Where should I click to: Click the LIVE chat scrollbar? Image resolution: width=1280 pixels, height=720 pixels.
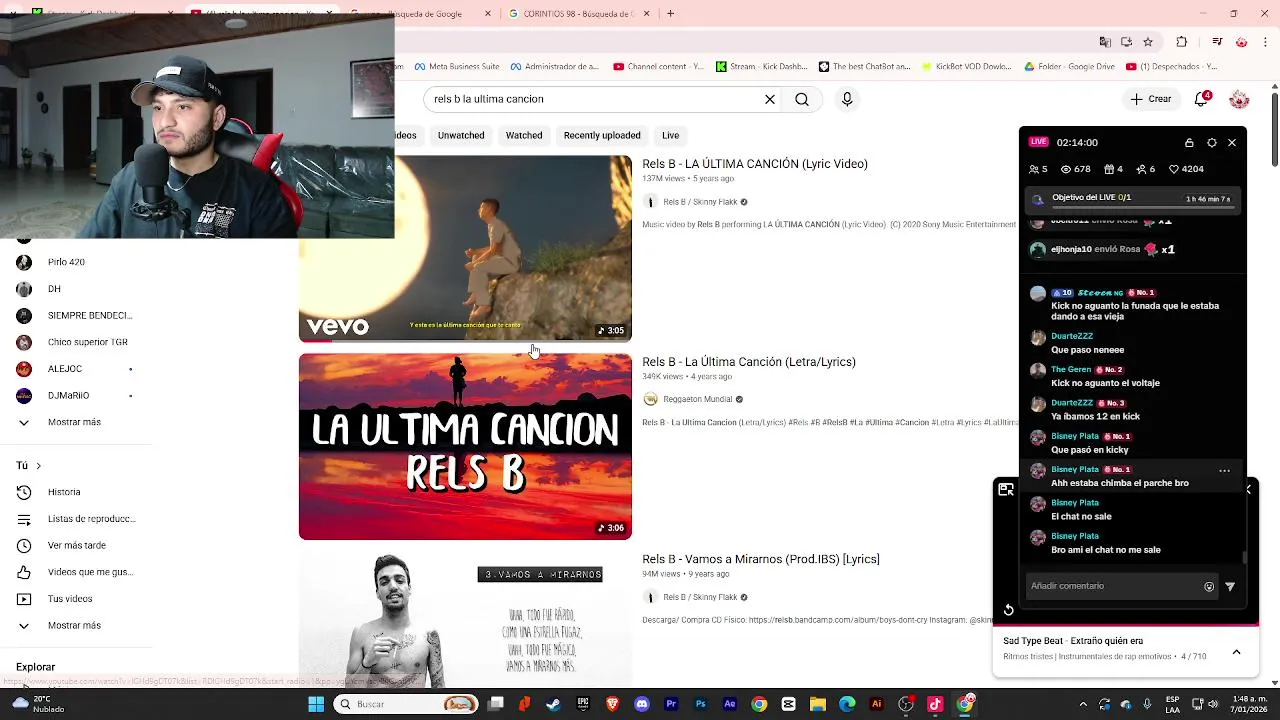click(1244, 557)
